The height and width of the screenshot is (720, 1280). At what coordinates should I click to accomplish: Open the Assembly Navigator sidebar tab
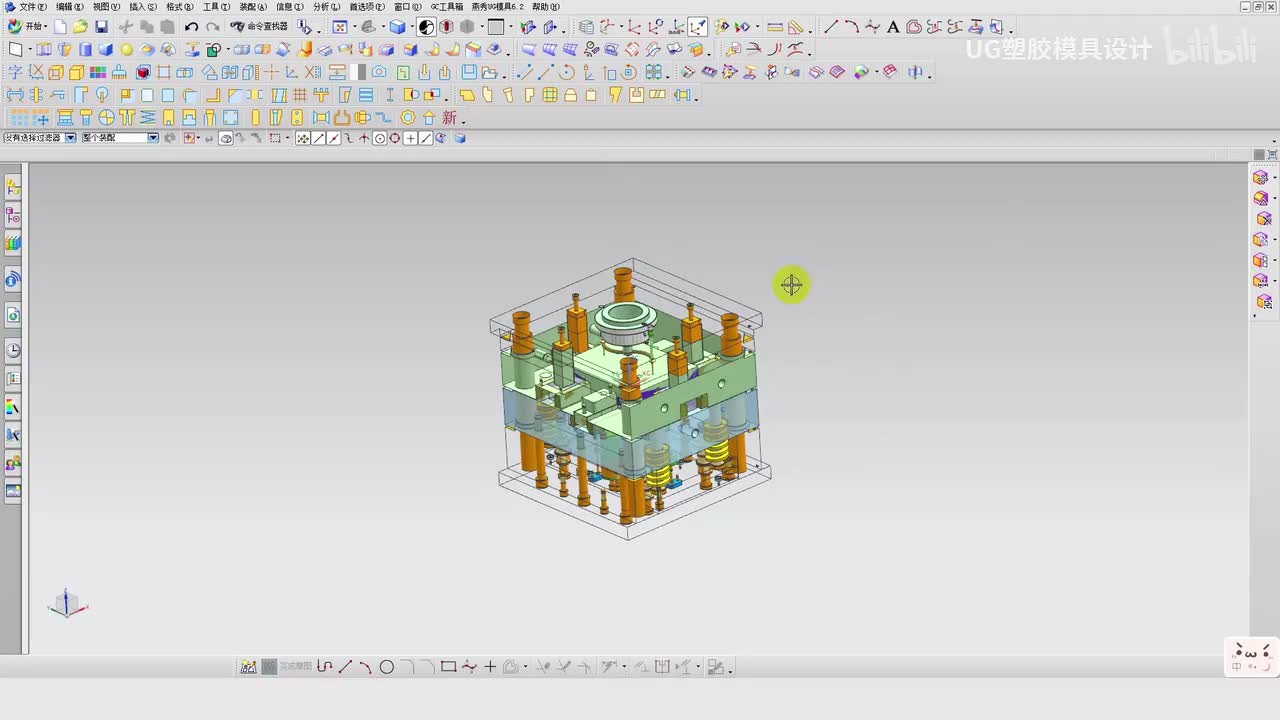[x=13, y=186]
